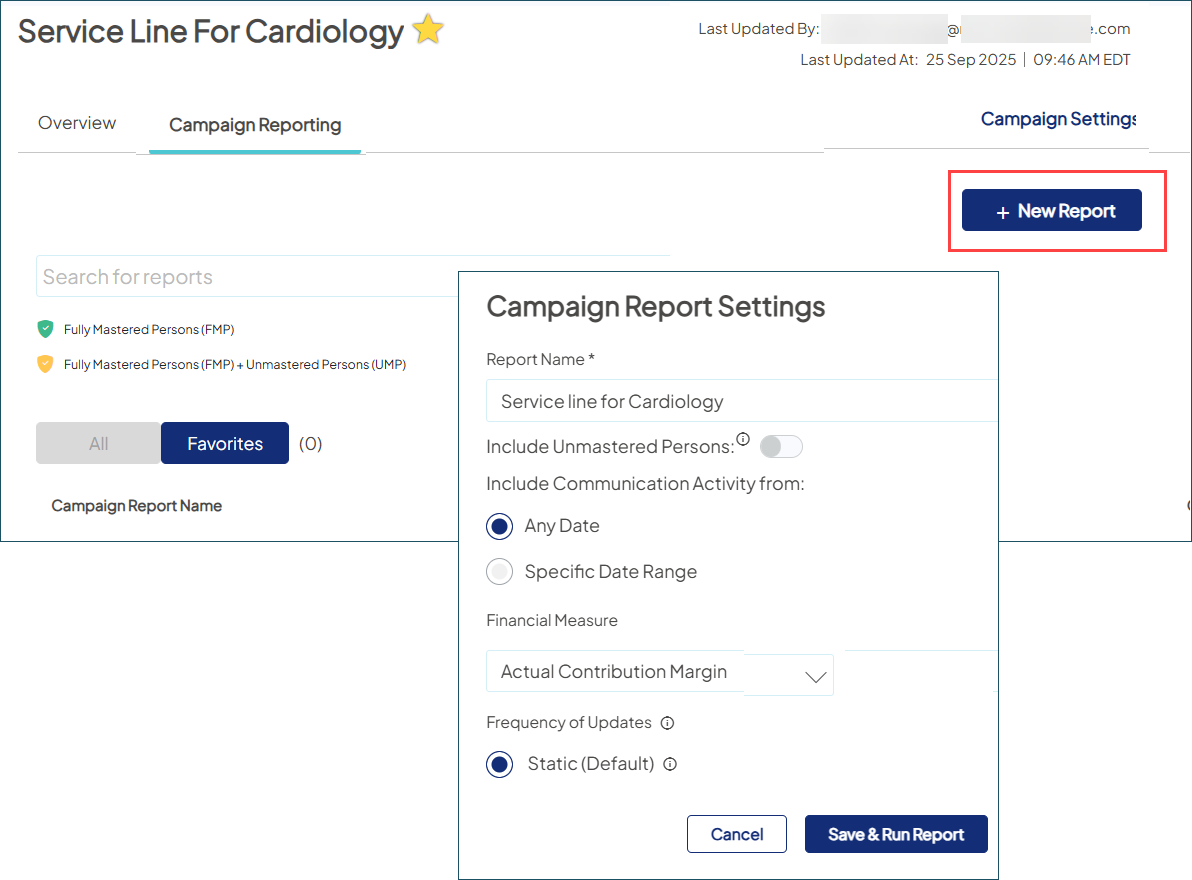Image resolution: width=1192 pixels, height=880 pixels.
Task: Select the Static (Default) update frequency
Action: (x=499, y=764)
